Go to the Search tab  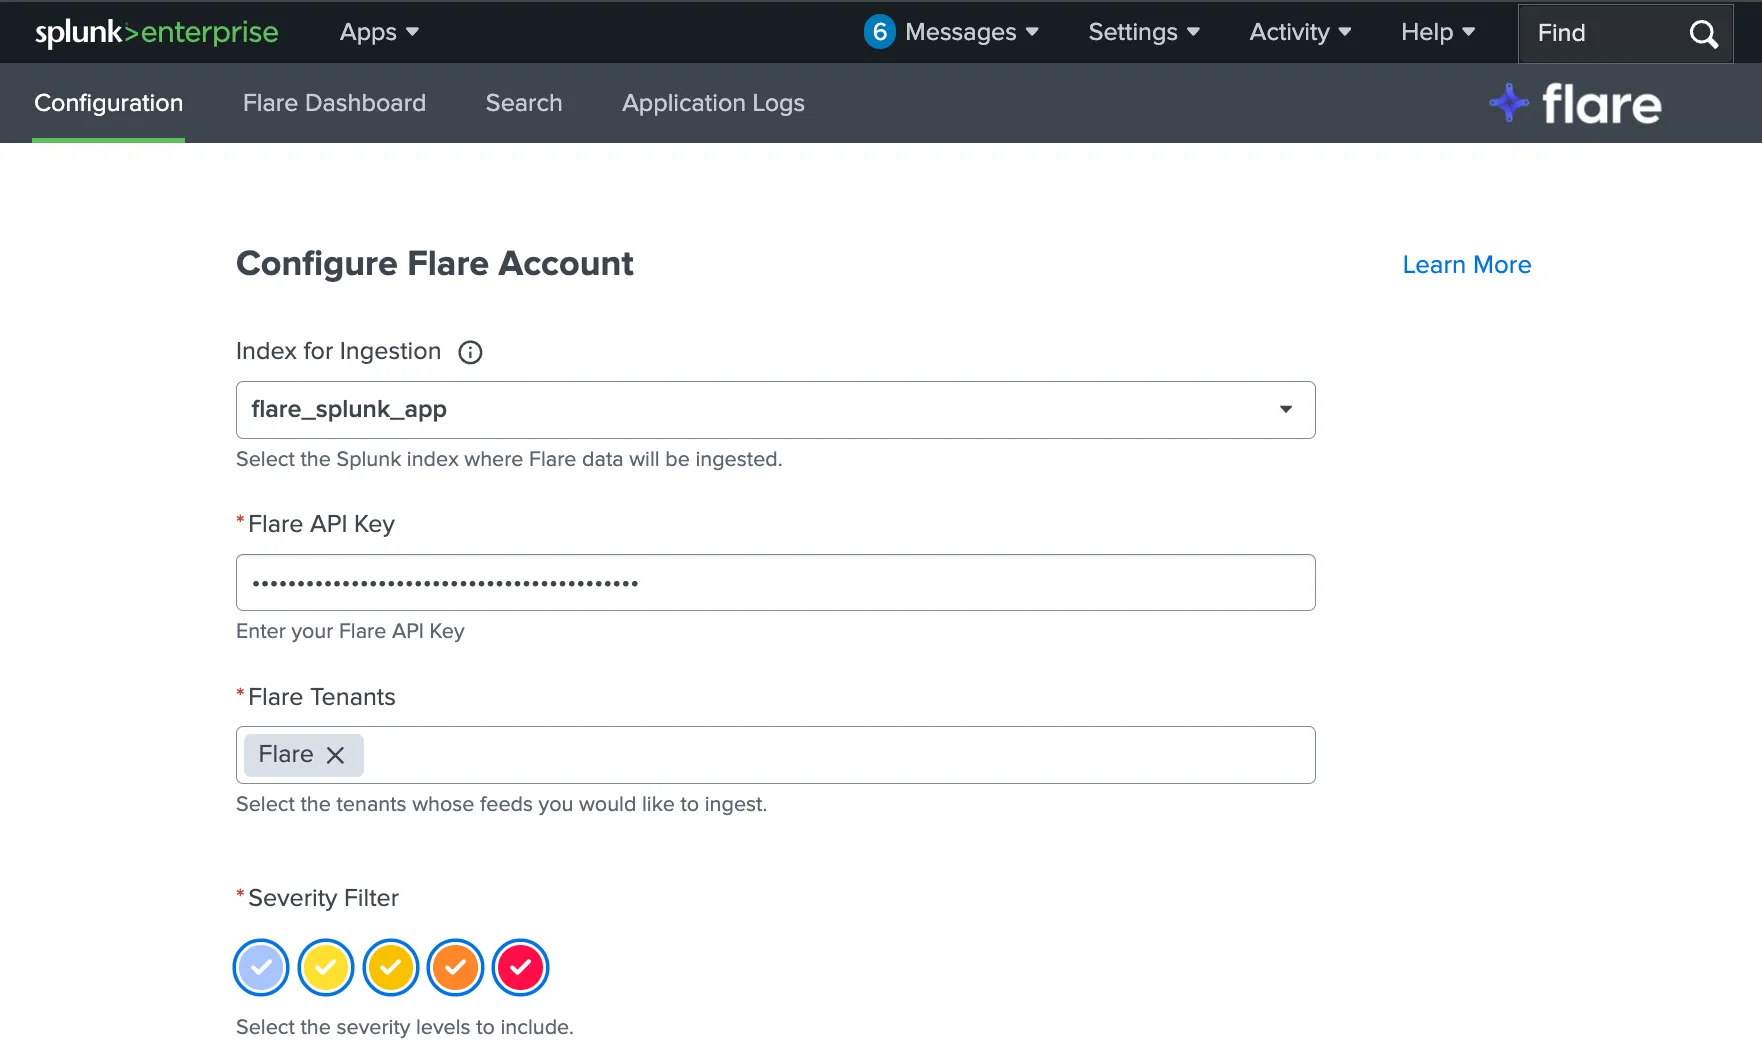[524, 103]
